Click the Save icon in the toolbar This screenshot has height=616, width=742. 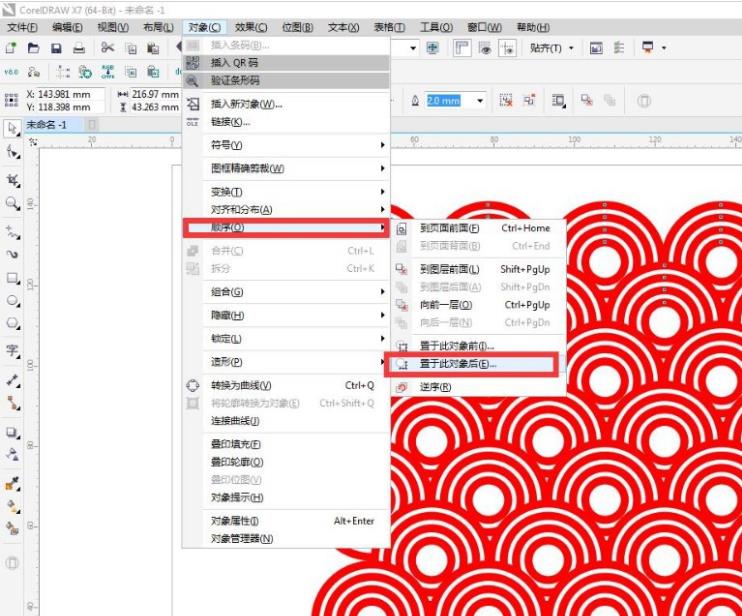[55, 48]
